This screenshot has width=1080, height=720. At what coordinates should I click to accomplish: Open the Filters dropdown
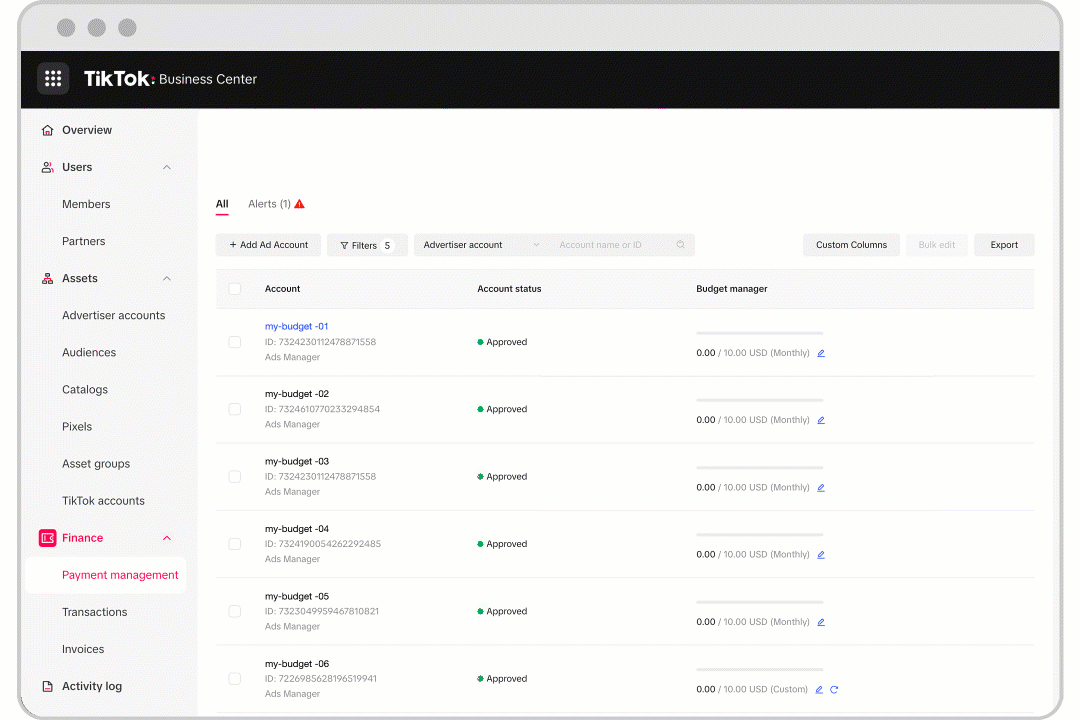367,245
